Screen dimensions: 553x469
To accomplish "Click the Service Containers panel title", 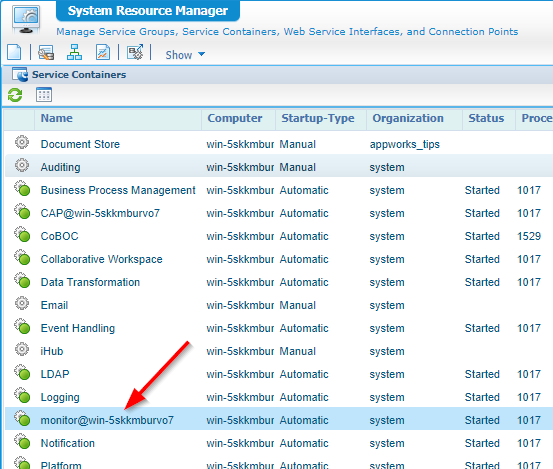I will [79, 75].
